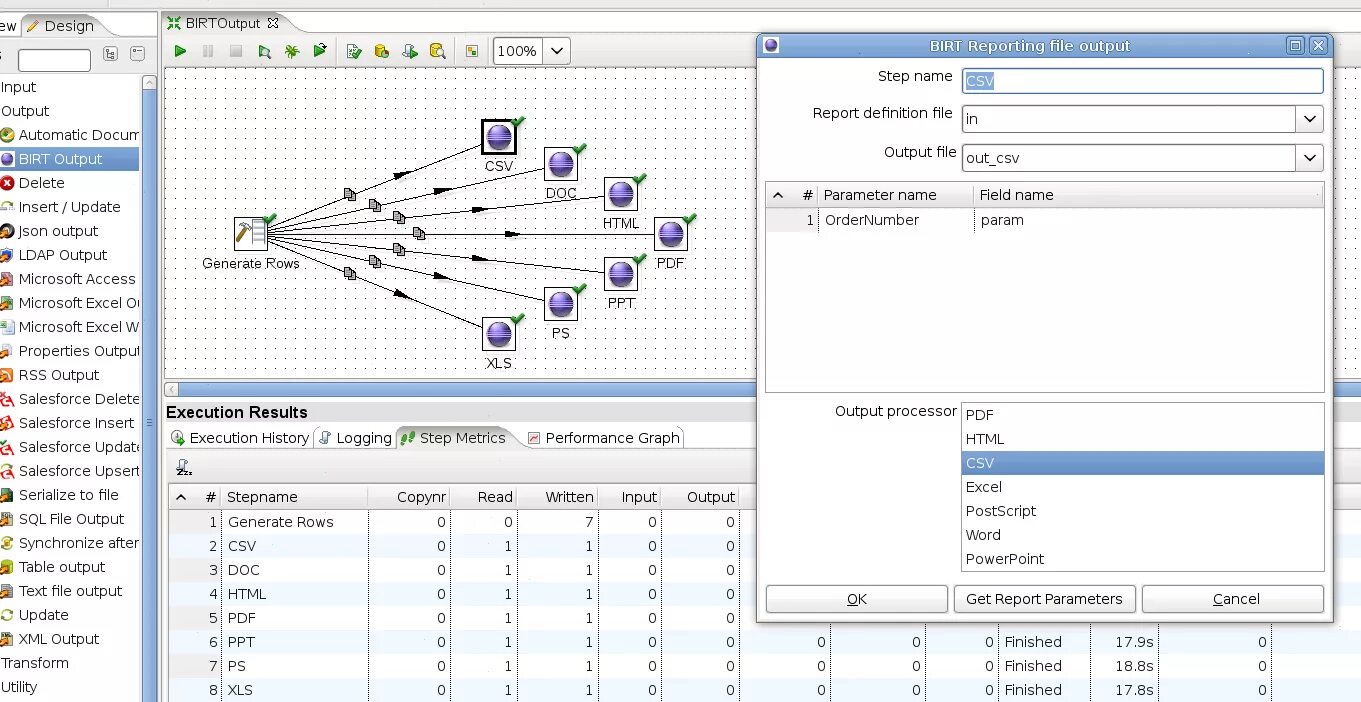Choose Excel as output processor
1361x702 pixels.
point(1142,487)
